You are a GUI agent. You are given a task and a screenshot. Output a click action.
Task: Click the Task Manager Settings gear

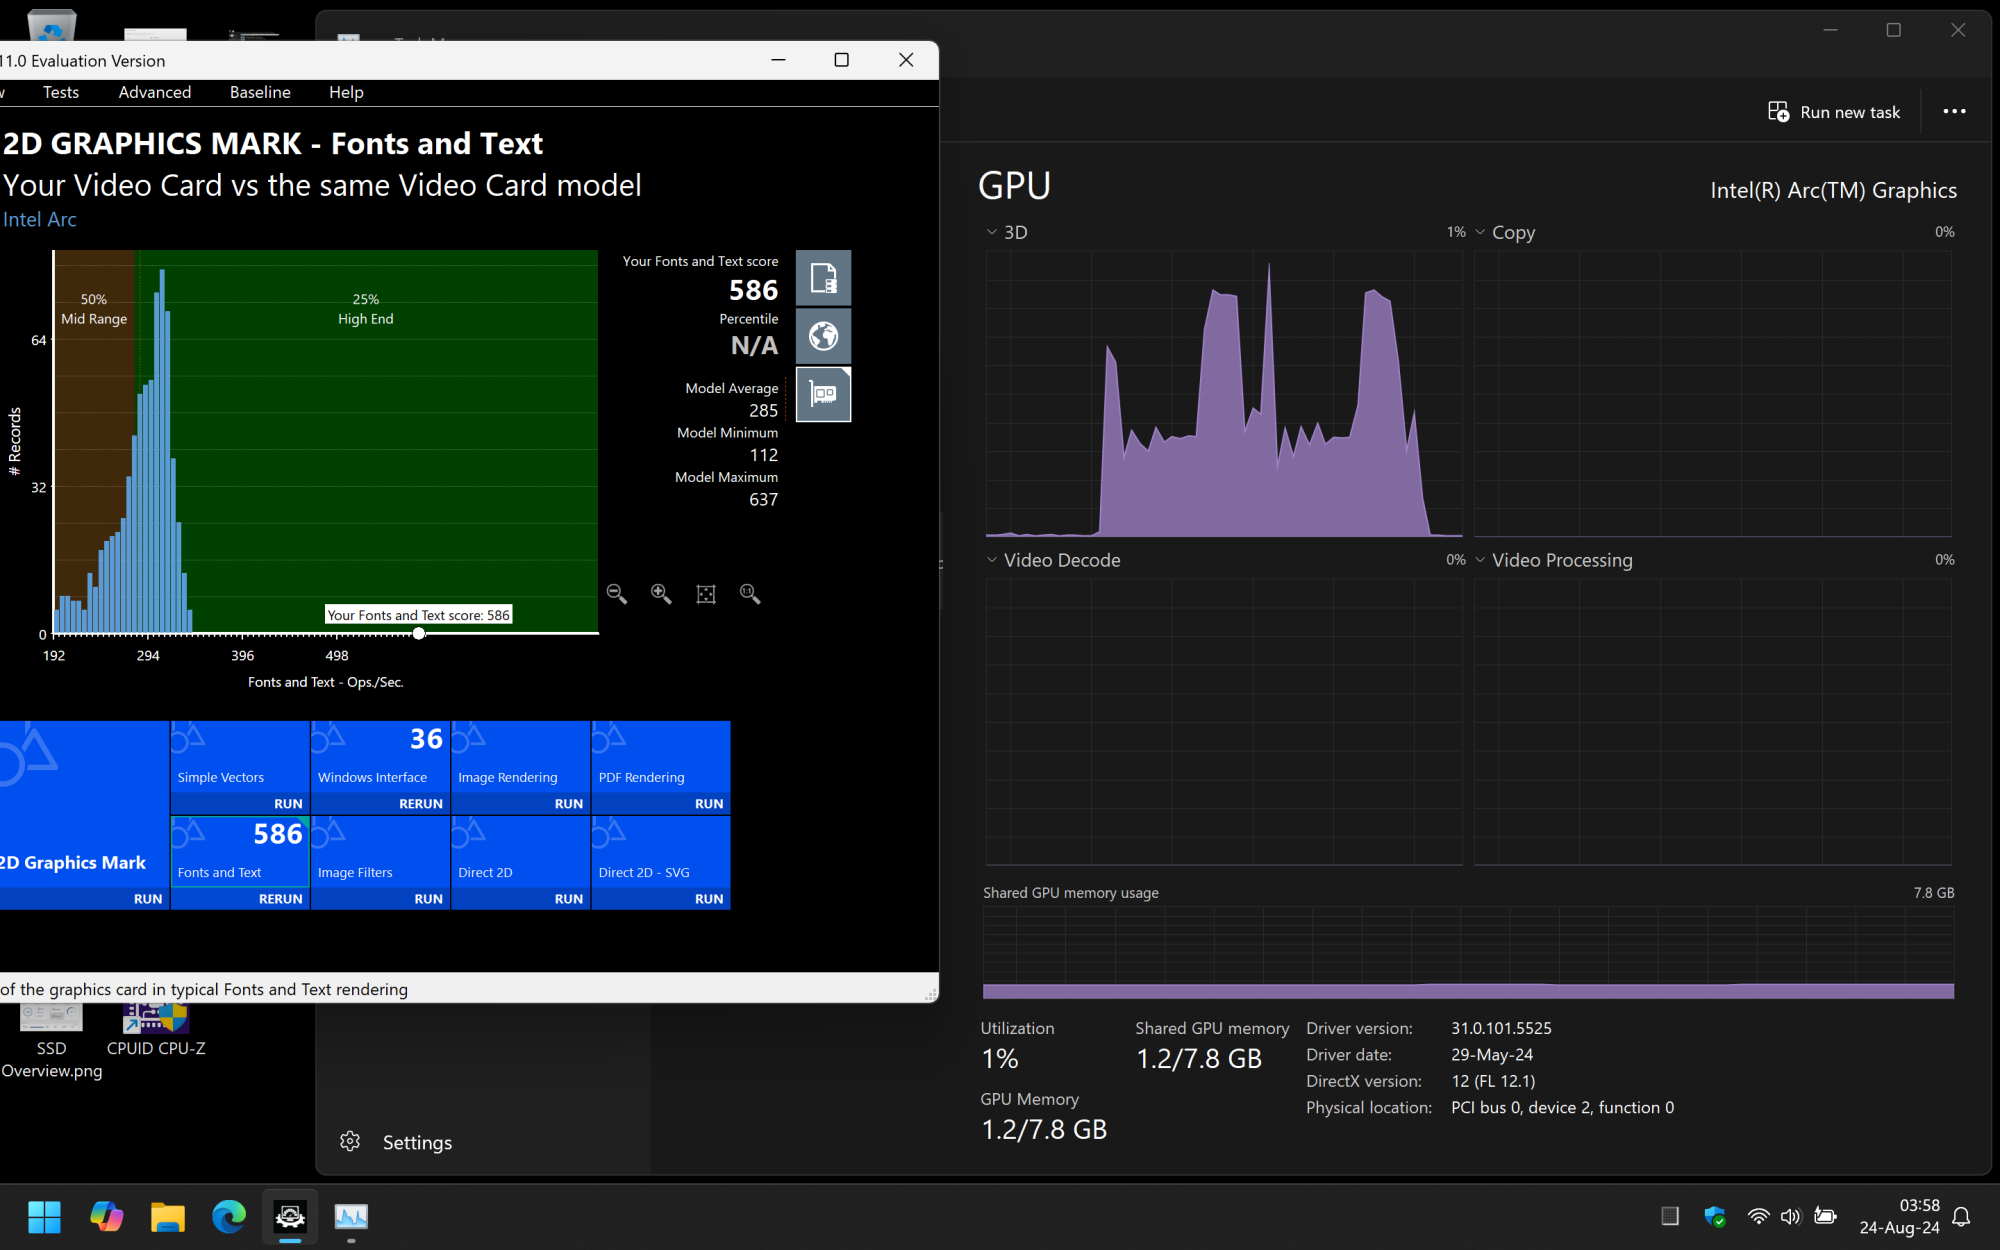click(350, 1141)
